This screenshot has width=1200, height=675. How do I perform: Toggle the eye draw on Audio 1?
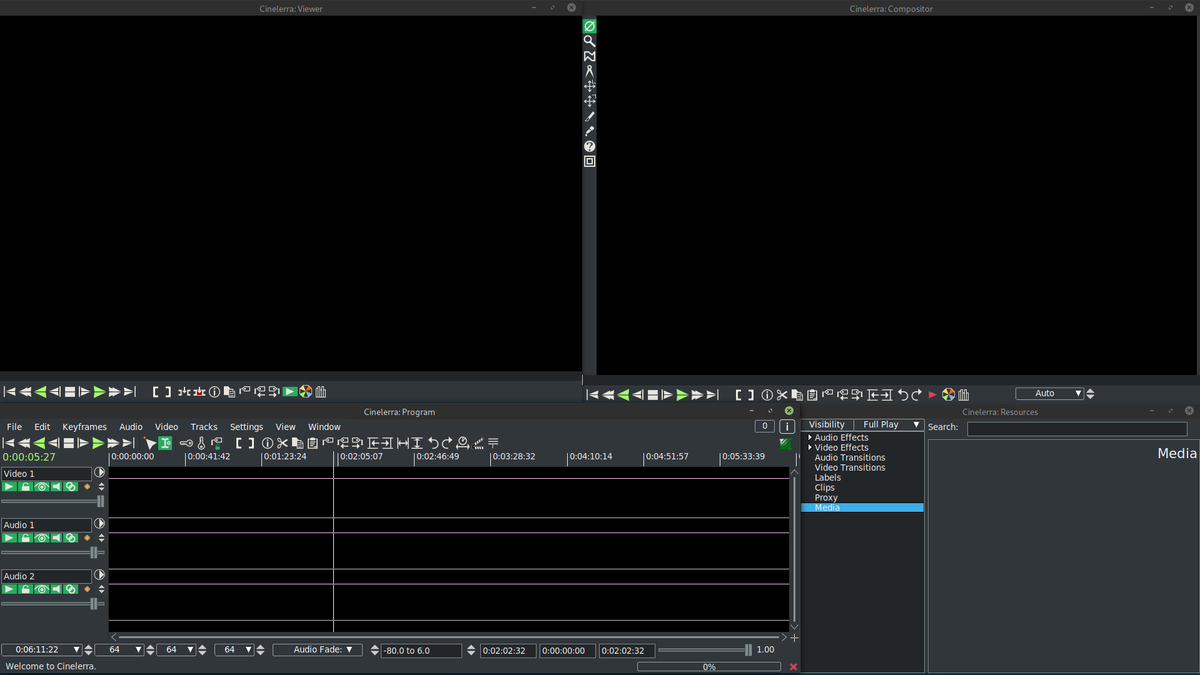click(x=41, y=538)
